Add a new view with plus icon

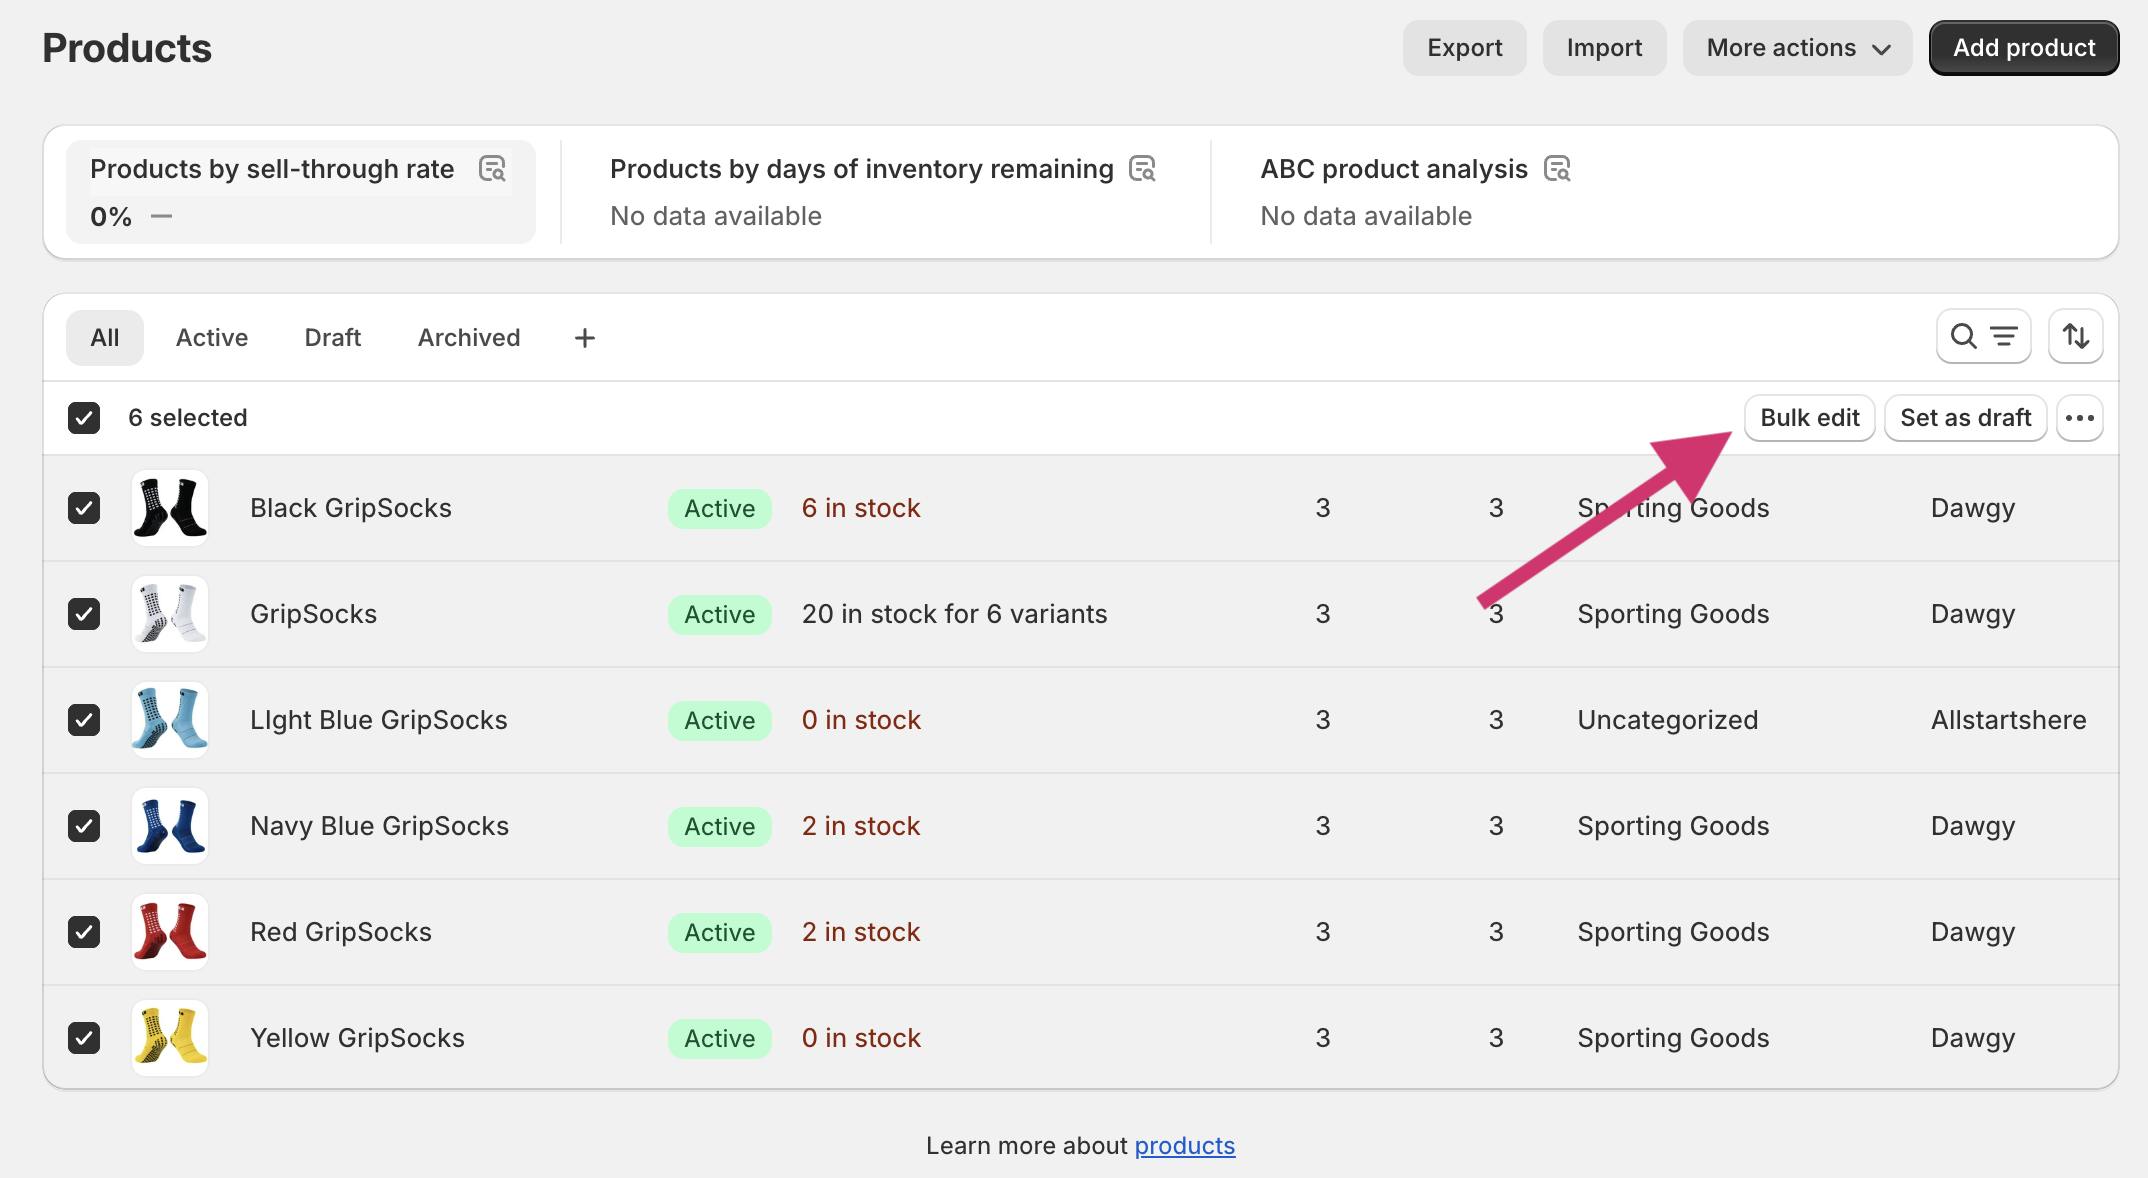pyautogui.click(x=585, y=338)
